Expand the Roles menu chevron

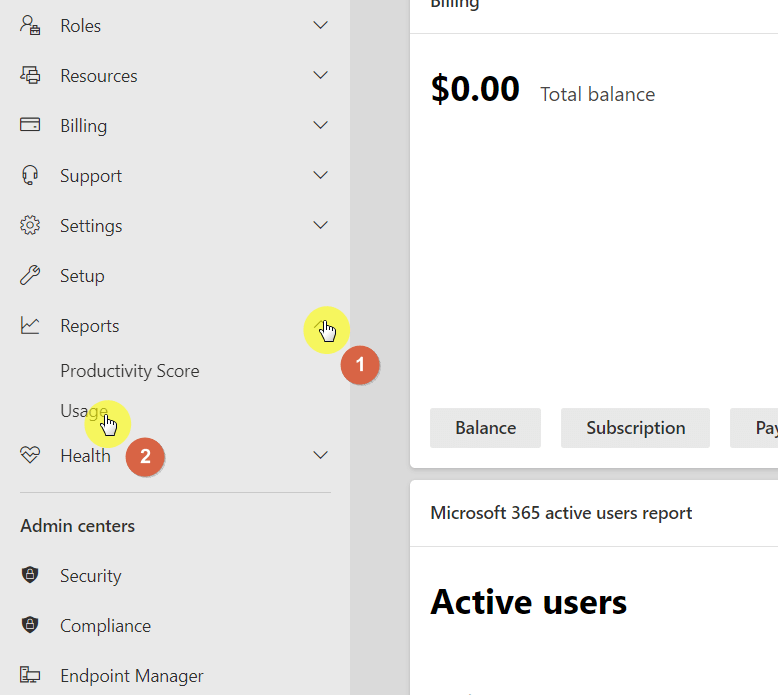point(321,25)
